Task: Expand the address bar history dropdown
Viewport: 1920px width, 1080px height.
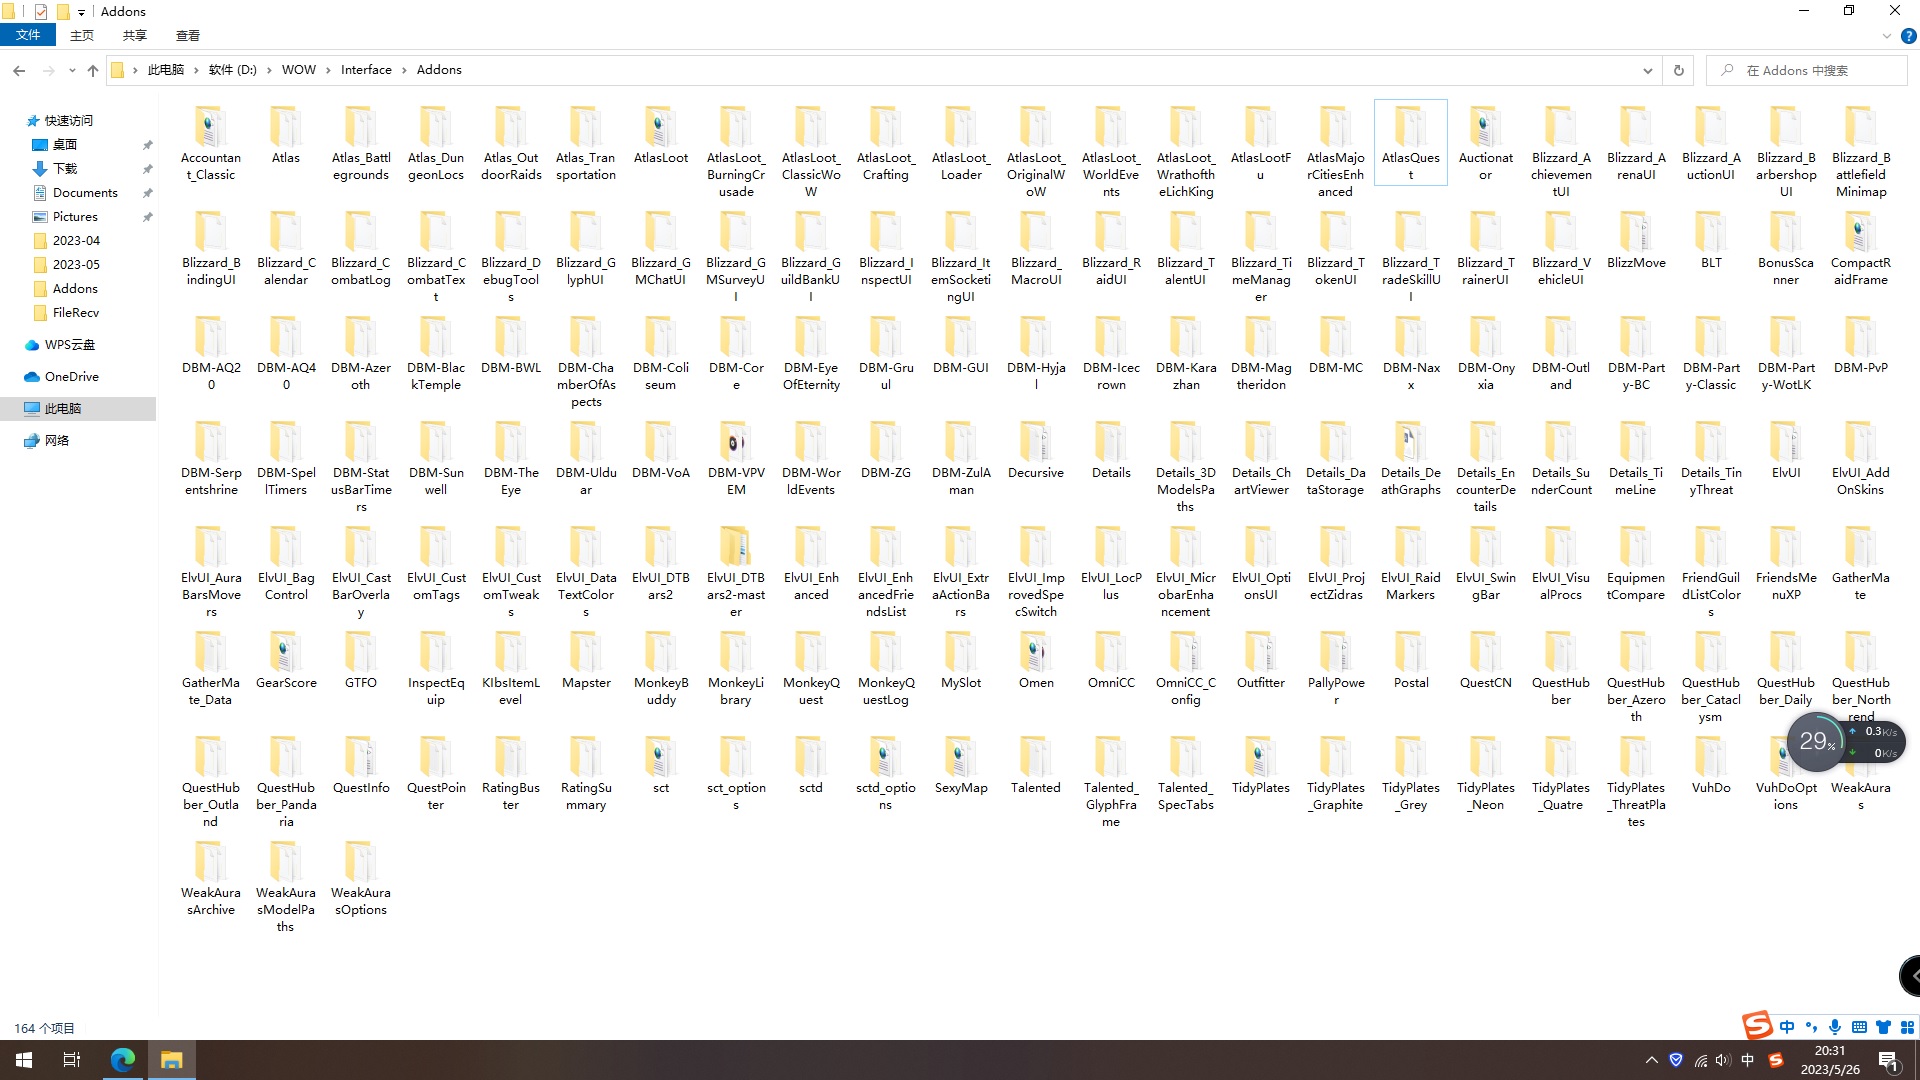Action: coord(1647,70)
